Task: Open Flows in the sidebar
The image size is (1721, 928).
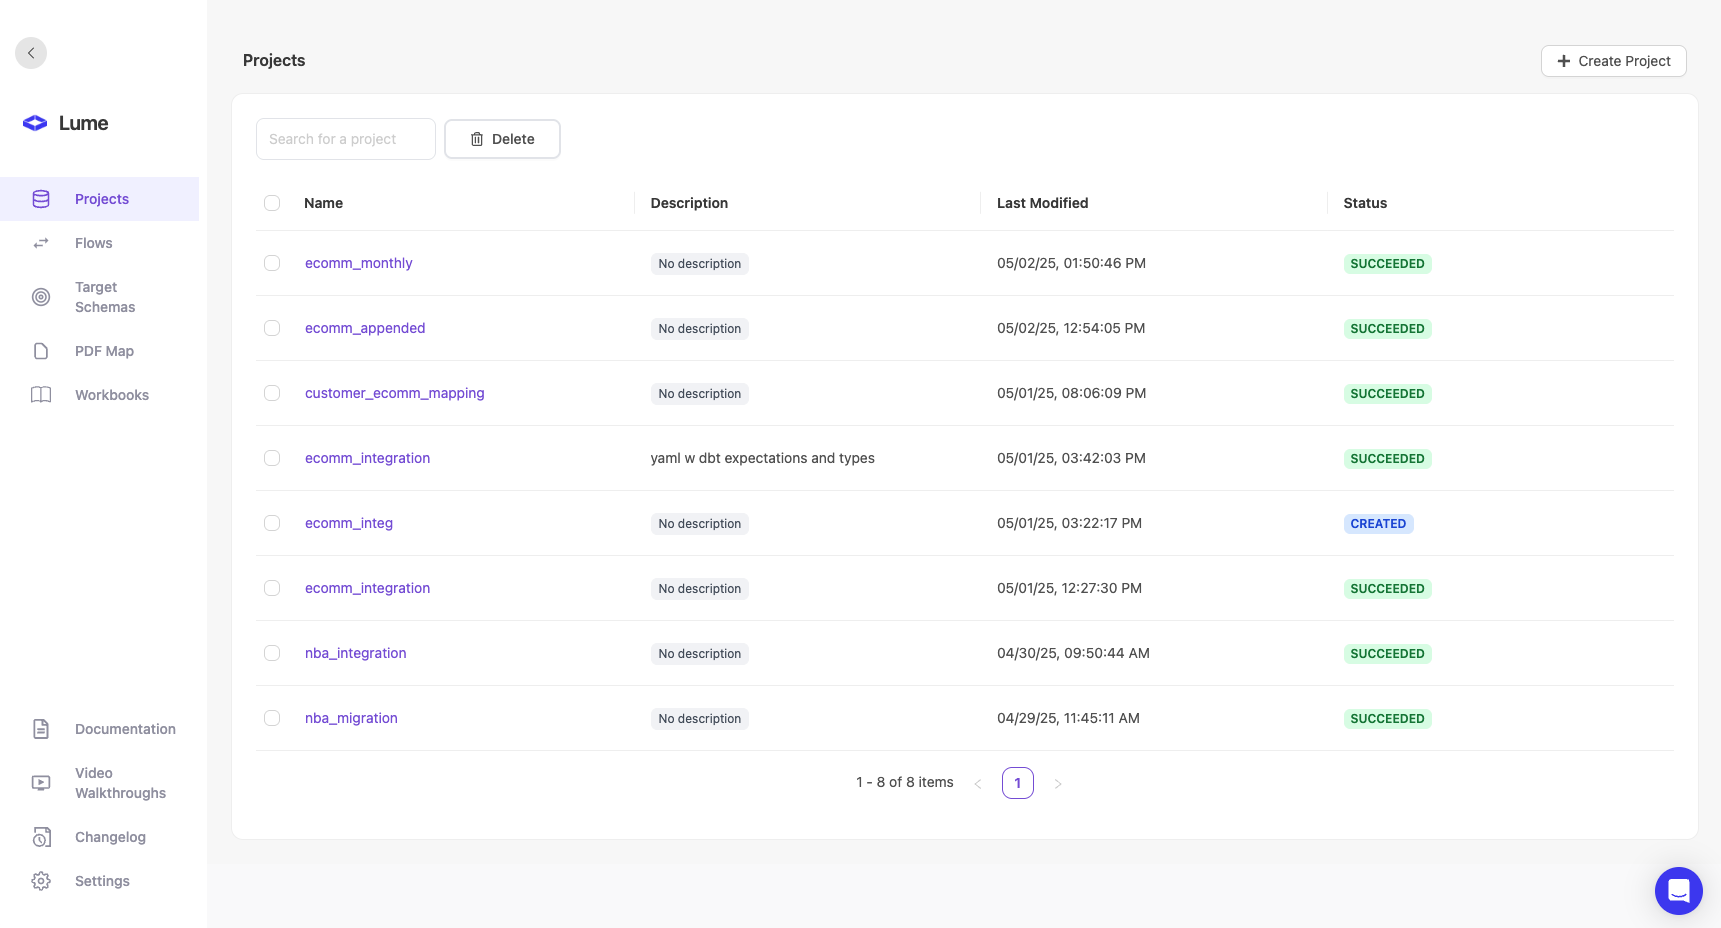Action: click(100, 243)
